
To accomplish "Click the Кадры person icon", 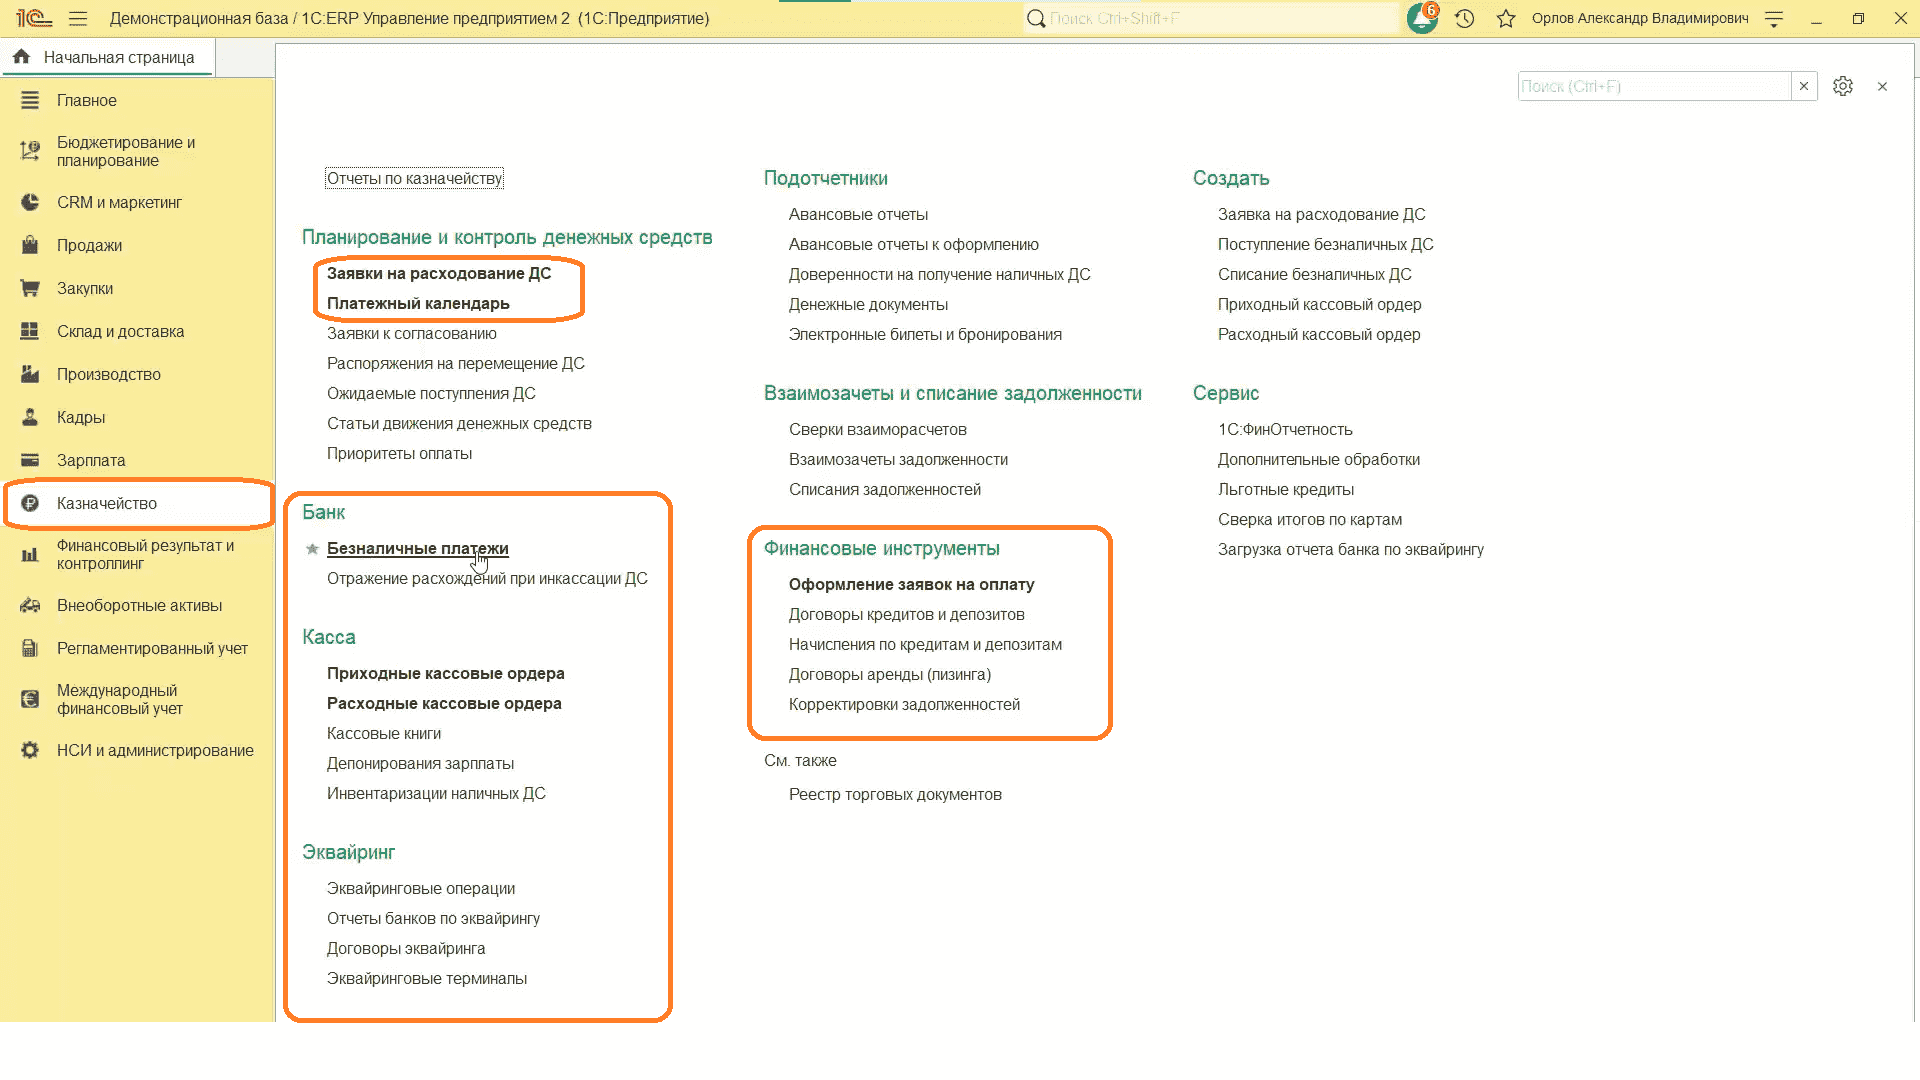I will pos(30,417).
